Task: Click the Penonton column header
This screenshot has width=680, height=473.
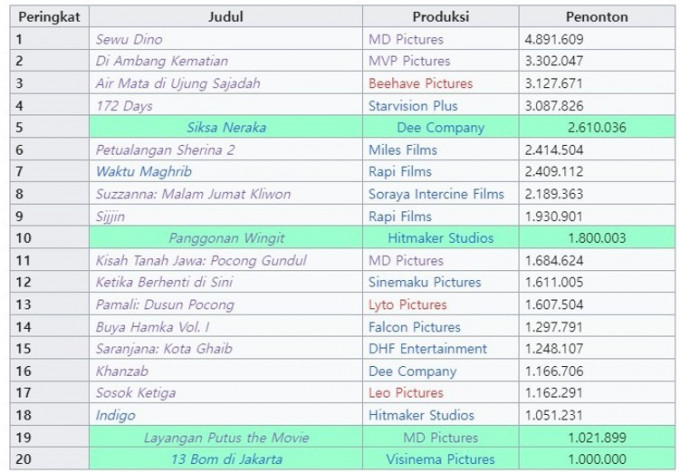Action: (x=595, y=17)
